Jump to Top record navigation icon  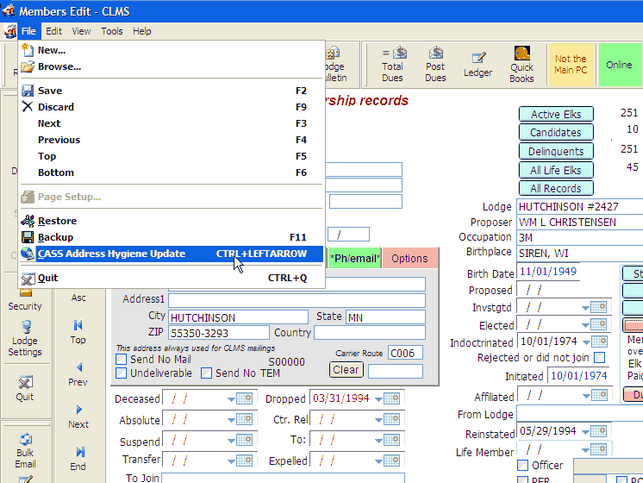click(x=78, y=332)
